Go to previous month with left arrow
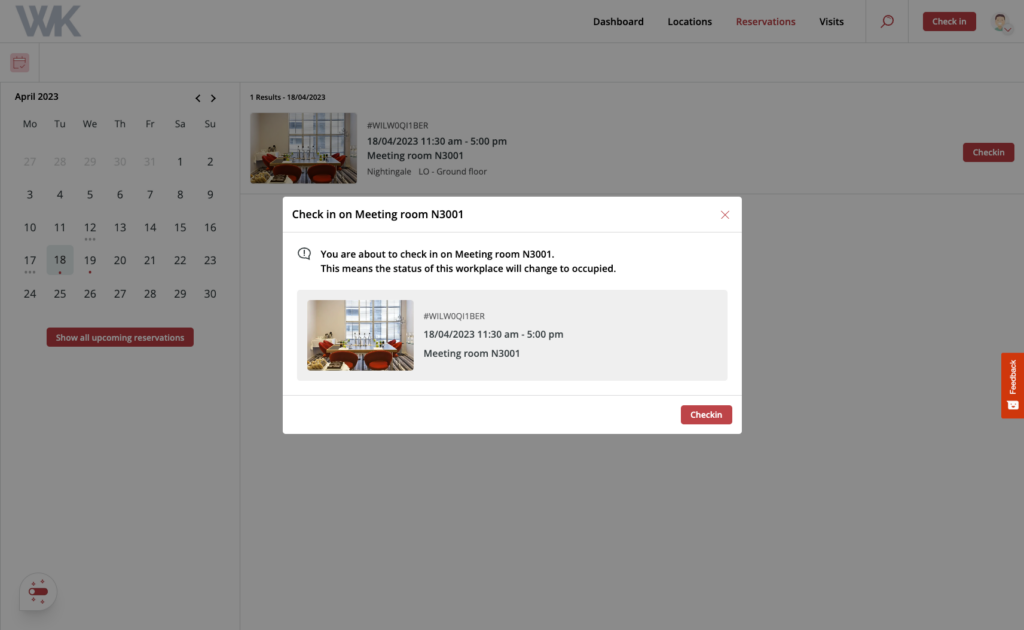Image resolution: width=1024 pixels, height=630 pixels. (x=197, y=98)
